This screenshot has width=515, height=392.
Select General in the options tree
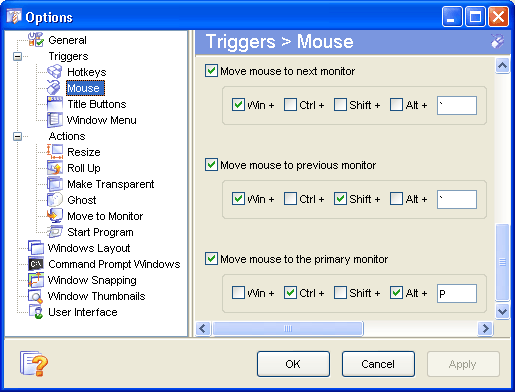(67, 40)
